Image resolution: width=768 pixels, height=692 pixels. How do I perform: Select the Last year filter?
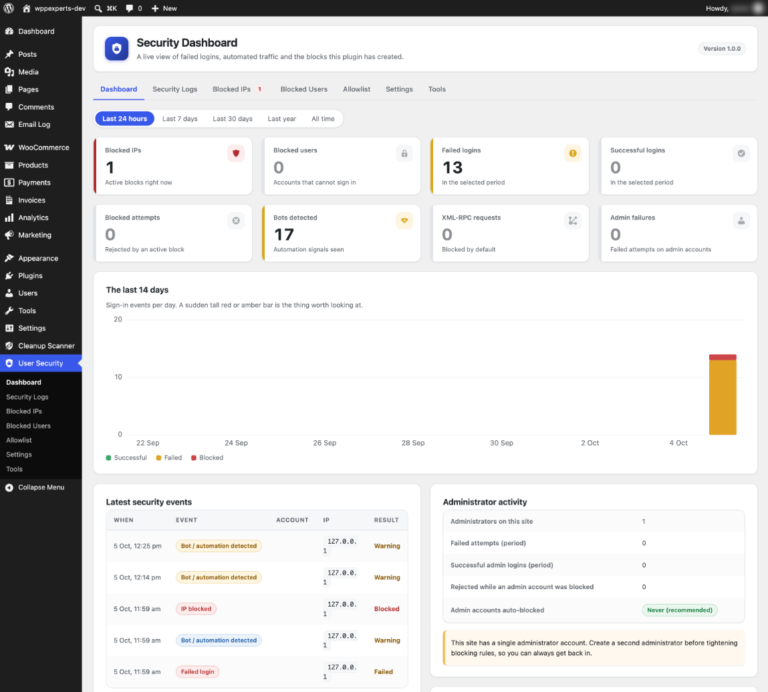(282, 119)
